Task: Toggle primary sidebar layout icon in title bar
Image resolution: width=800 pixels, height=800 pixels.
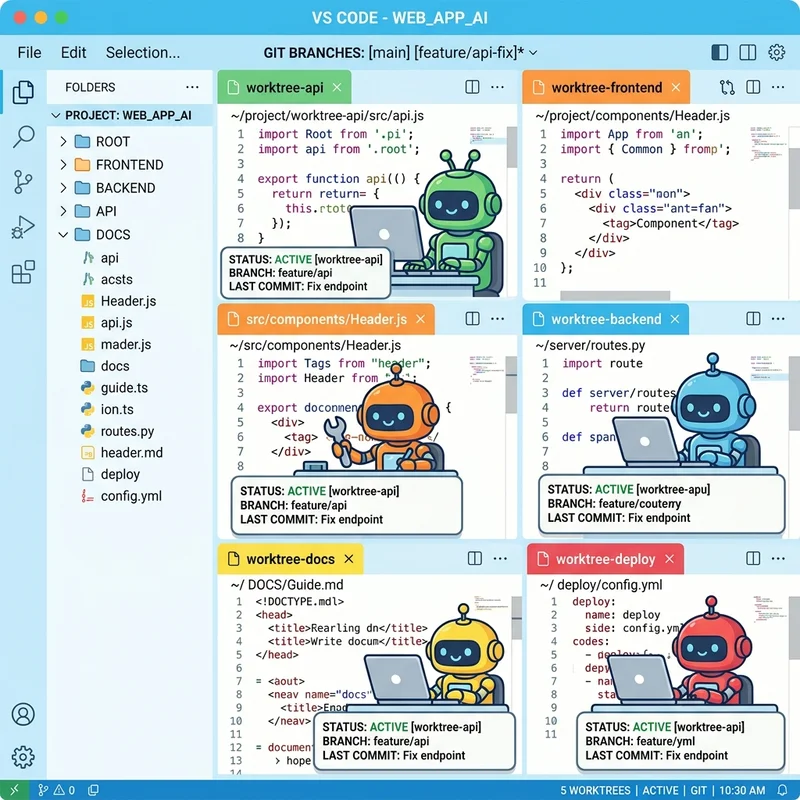Action: (719, 52)
